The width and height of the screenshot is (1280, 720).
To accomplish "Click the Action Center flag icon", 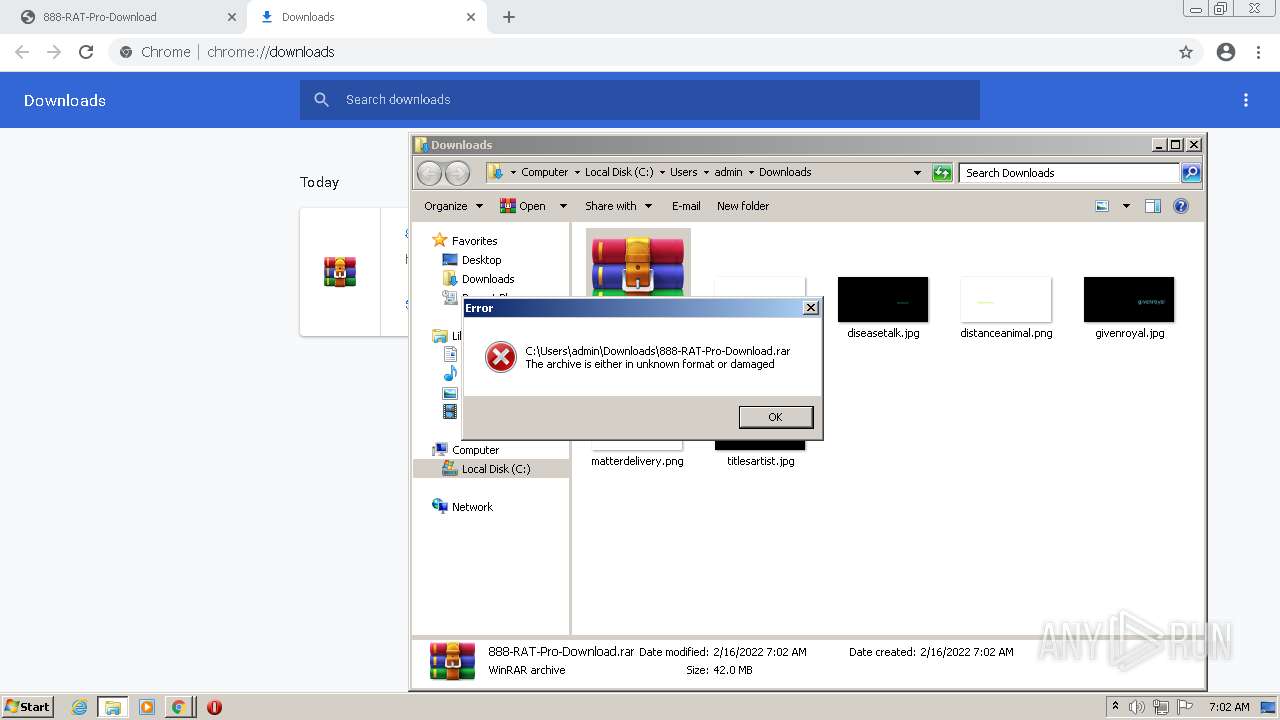I will (x=1185, y=707).
